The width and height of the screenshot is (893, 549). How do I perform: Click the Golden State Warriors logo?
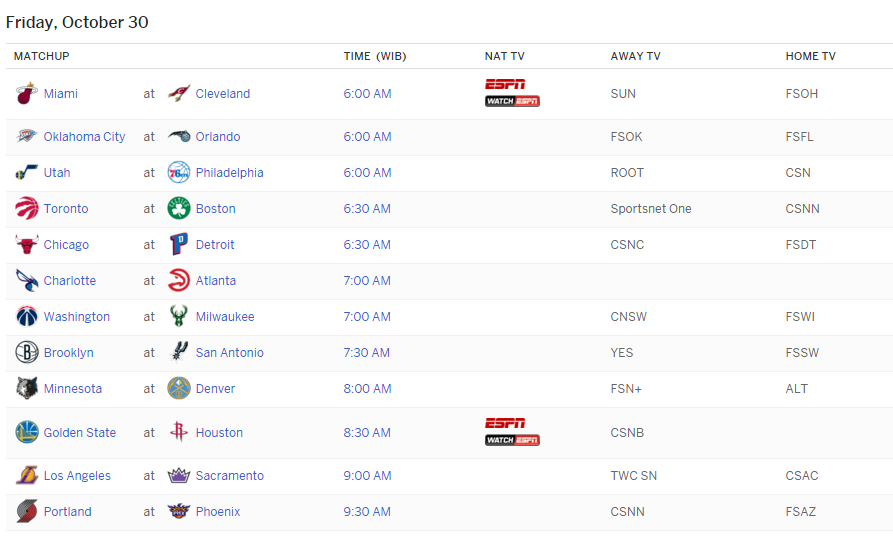tap(27, 433)
